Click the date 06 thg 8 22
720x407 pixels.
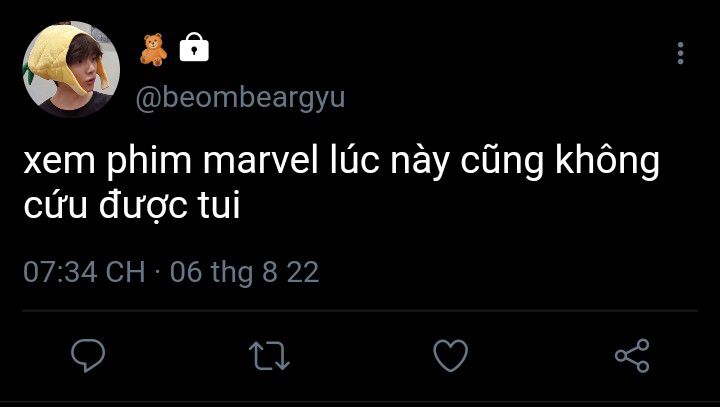244,272
